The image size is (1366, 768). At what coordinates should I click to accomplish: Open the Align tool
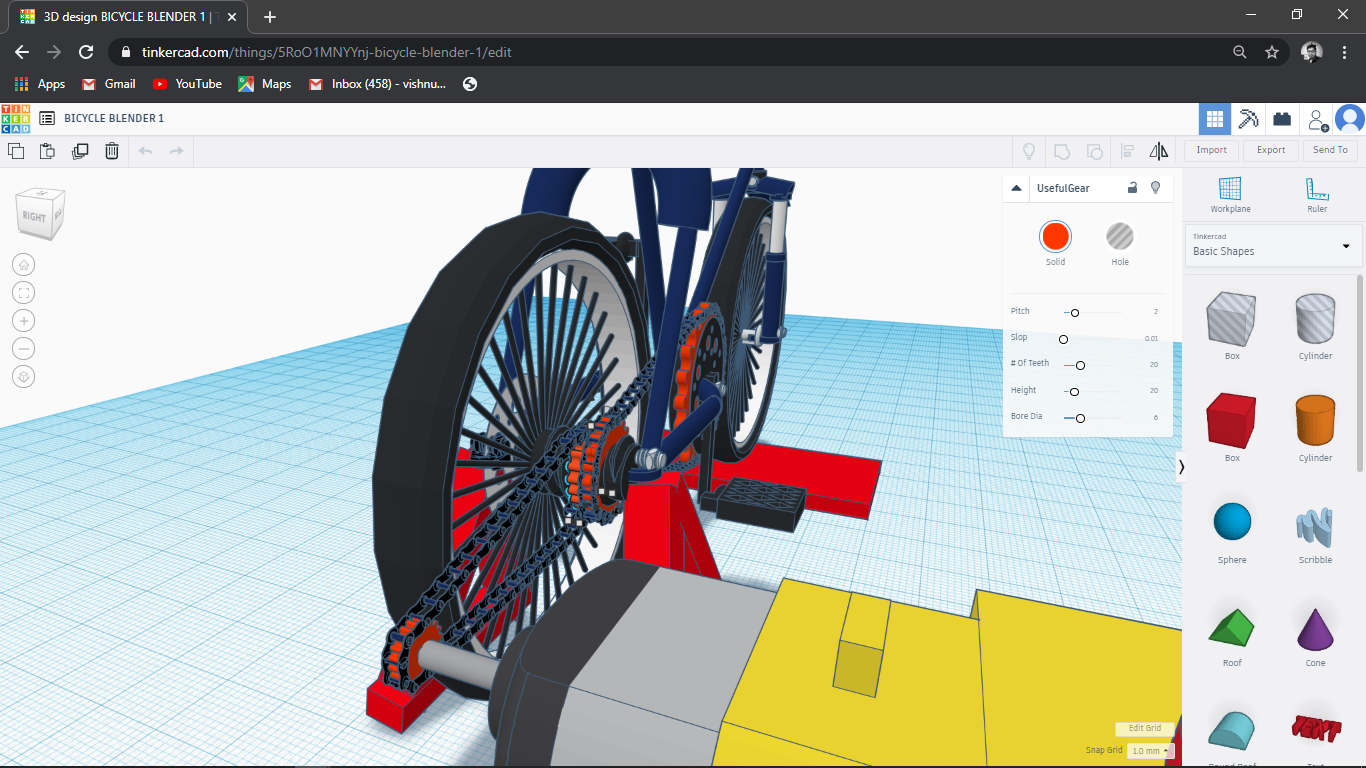pos(1127,151)
